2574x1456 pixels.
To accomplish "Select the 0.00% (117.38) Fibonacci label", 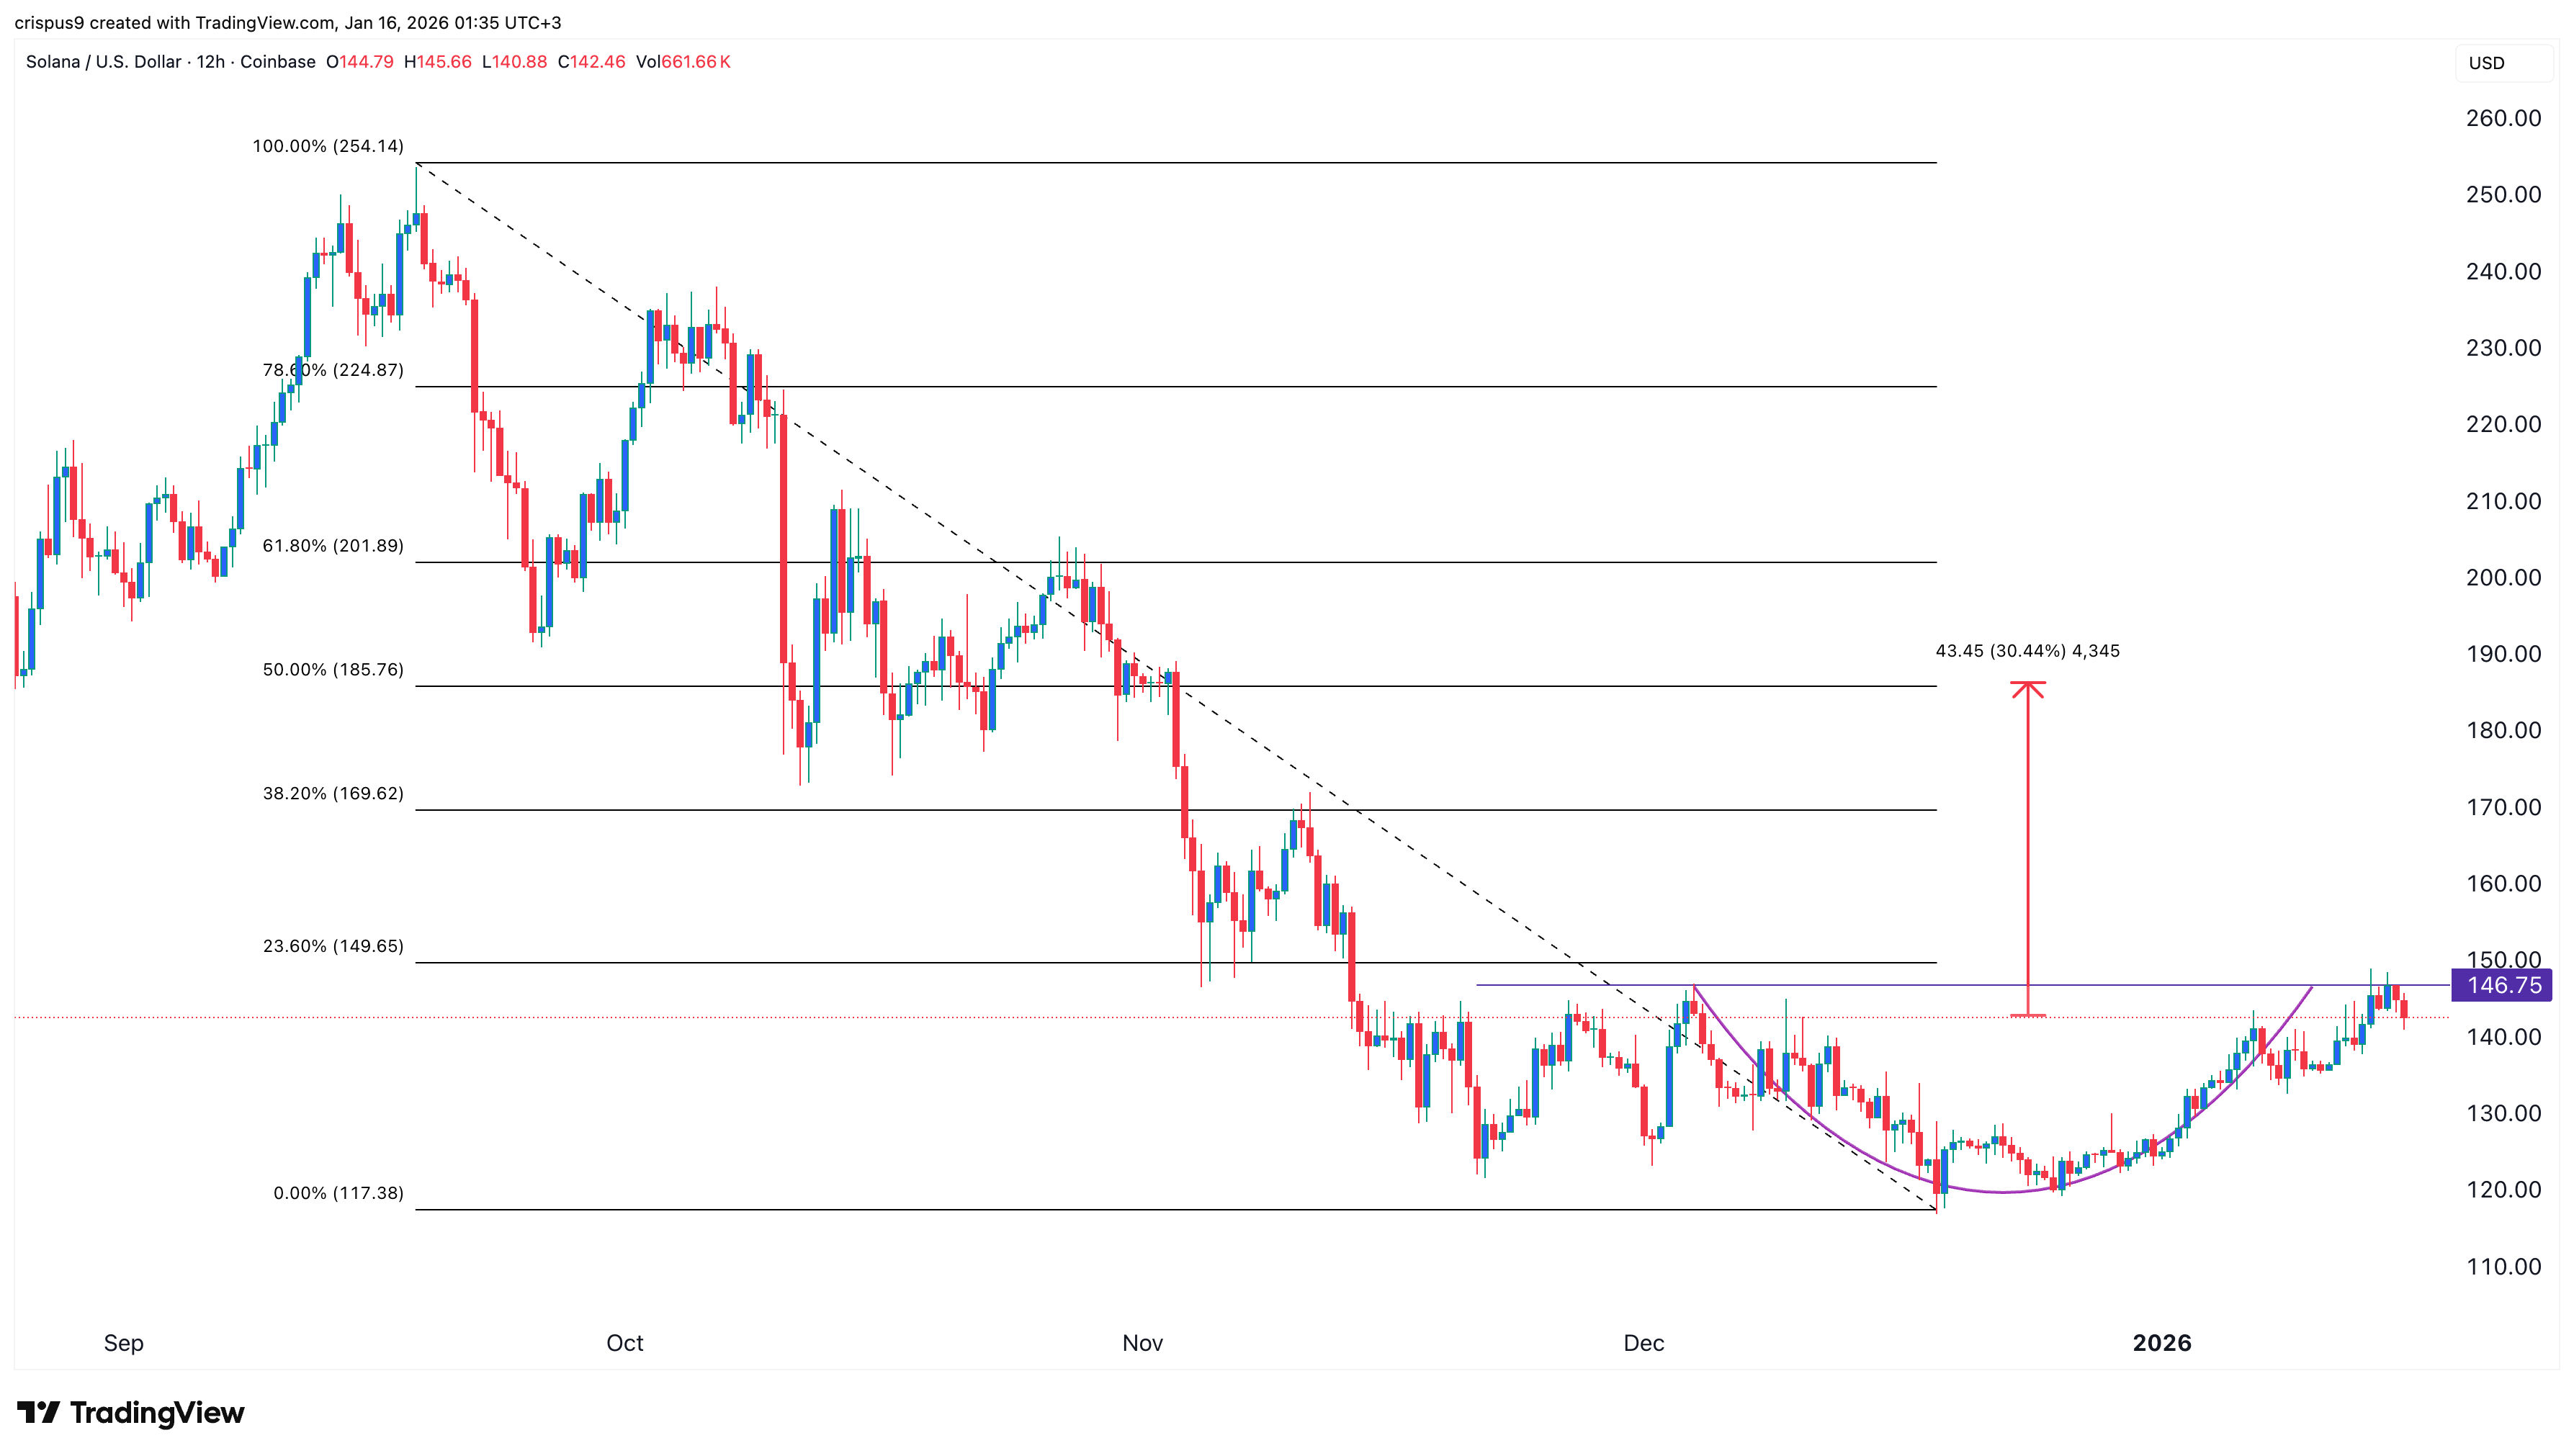I will (338, 1193).
